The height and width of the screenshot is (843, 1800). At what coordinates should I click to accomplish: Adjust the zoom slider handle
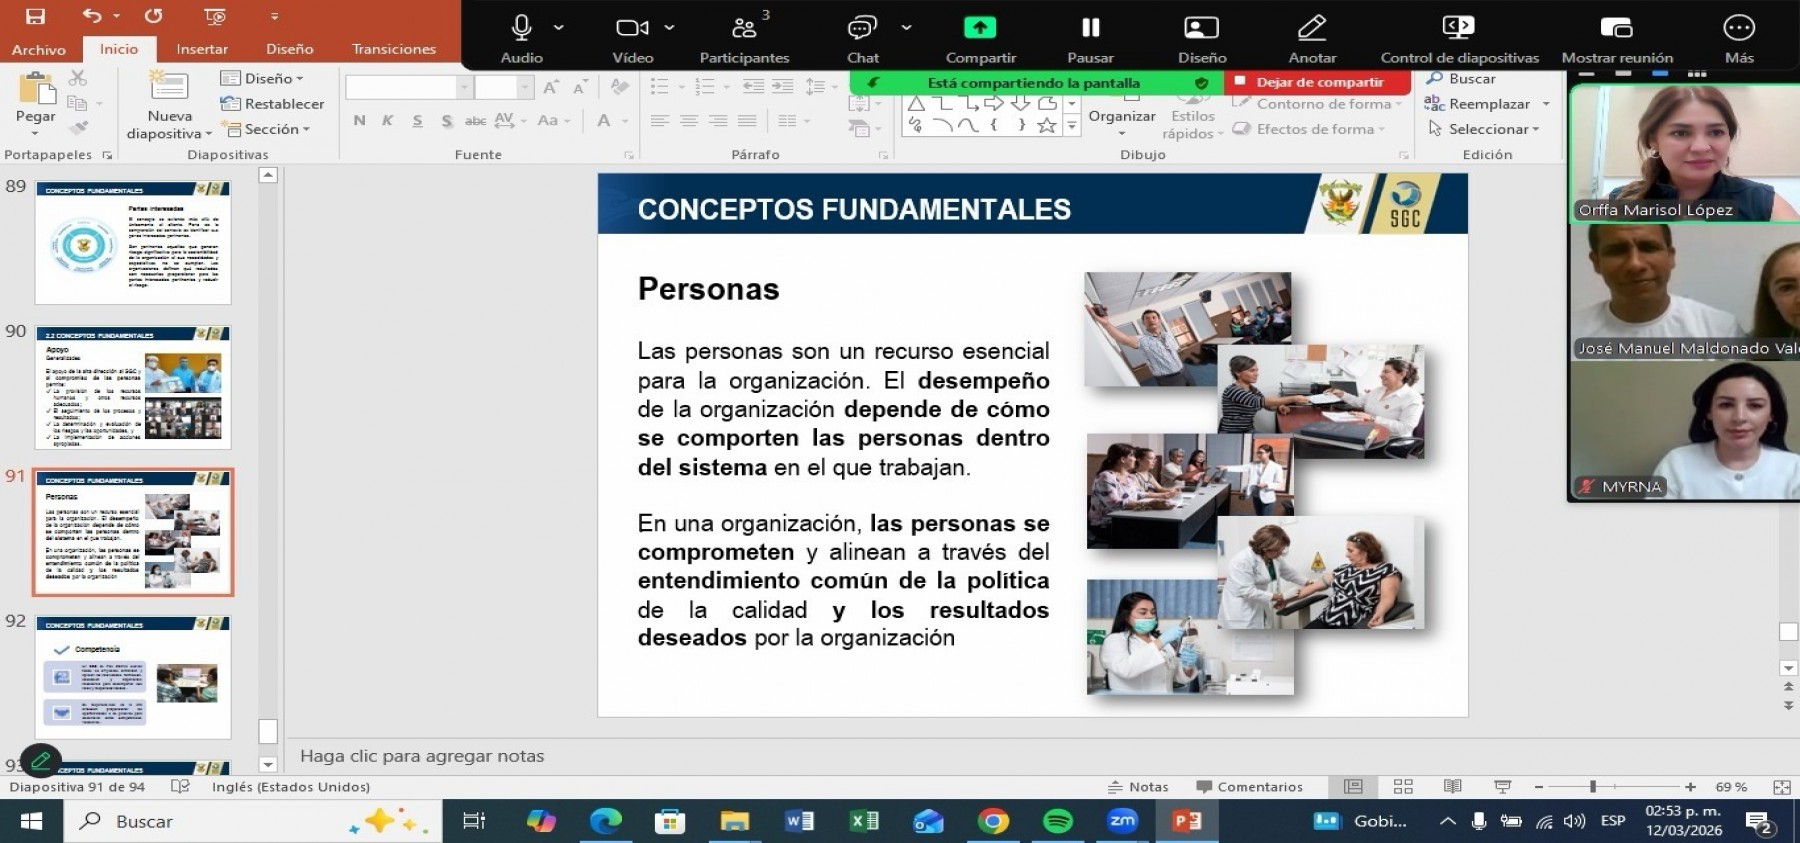tap(1592, 787)
